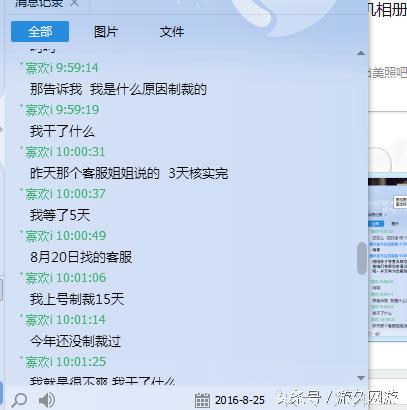The height and width of the screenshot is (410, 407).
Task: Close the 消息记录 tab
Action: coord(75,3)
